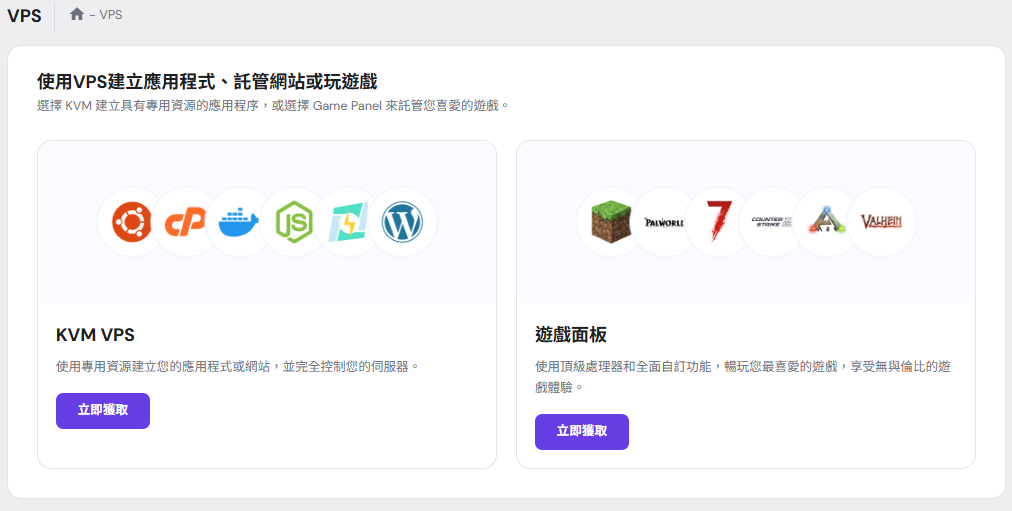Viewport: 1012px width, 511px height.
Task: Click the cPanel logo icon
Action: [x=185, y=222]
